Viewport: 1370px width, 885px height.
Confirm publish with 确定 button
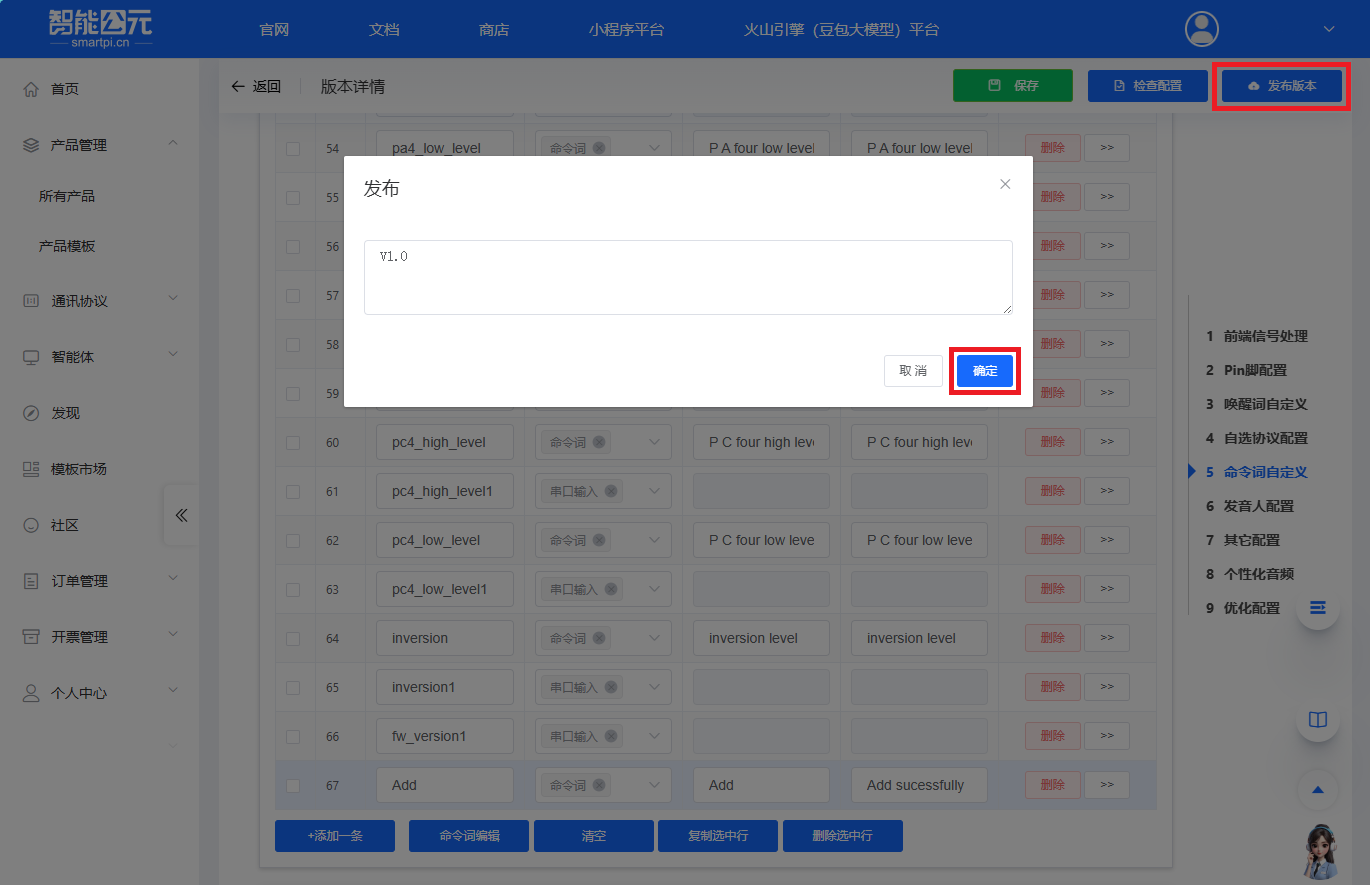click(985, 371)
